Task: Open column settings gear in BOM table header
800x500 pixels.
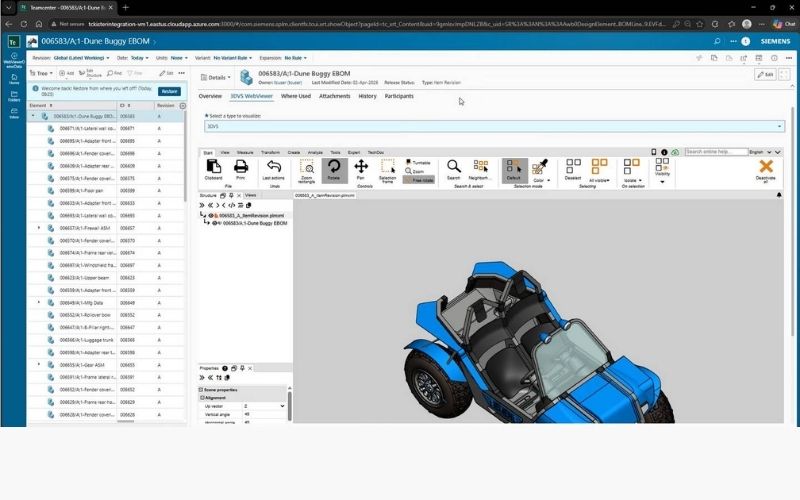Action: (x=183, y=106)
